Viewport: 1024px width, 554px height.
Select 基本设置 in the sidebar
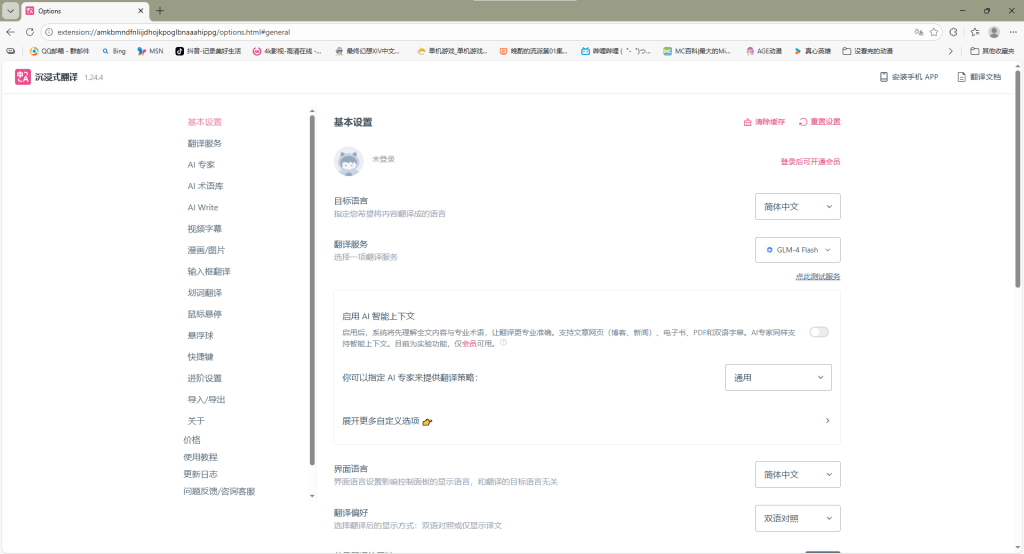(204, 122)
